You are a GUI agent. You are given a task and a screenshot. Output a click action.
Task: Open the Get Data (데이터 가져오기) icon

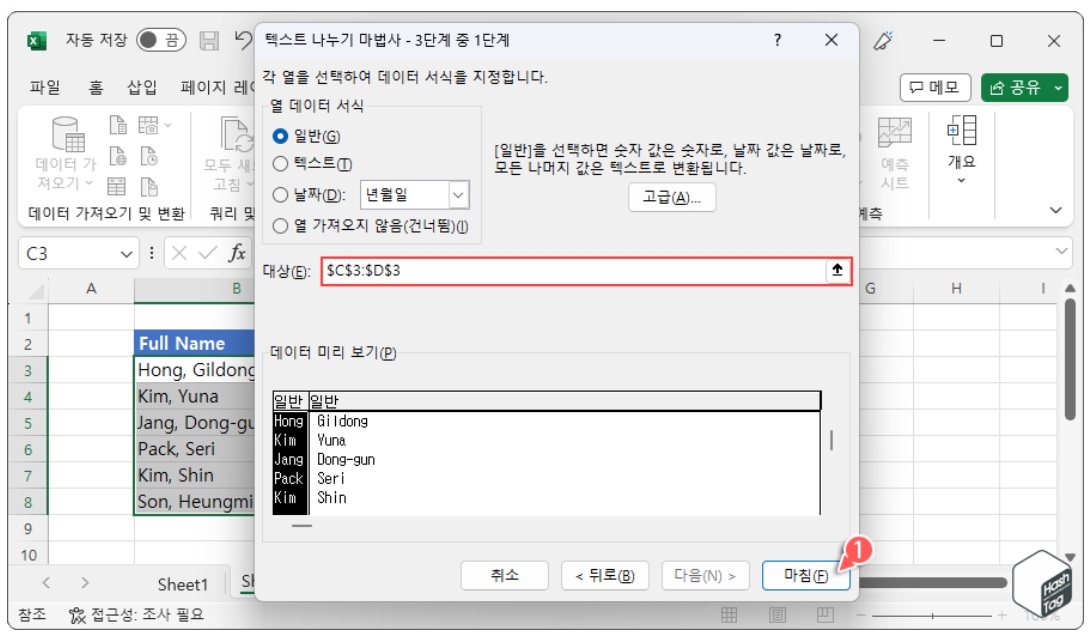pyautogui.click(x=67, y=134)
